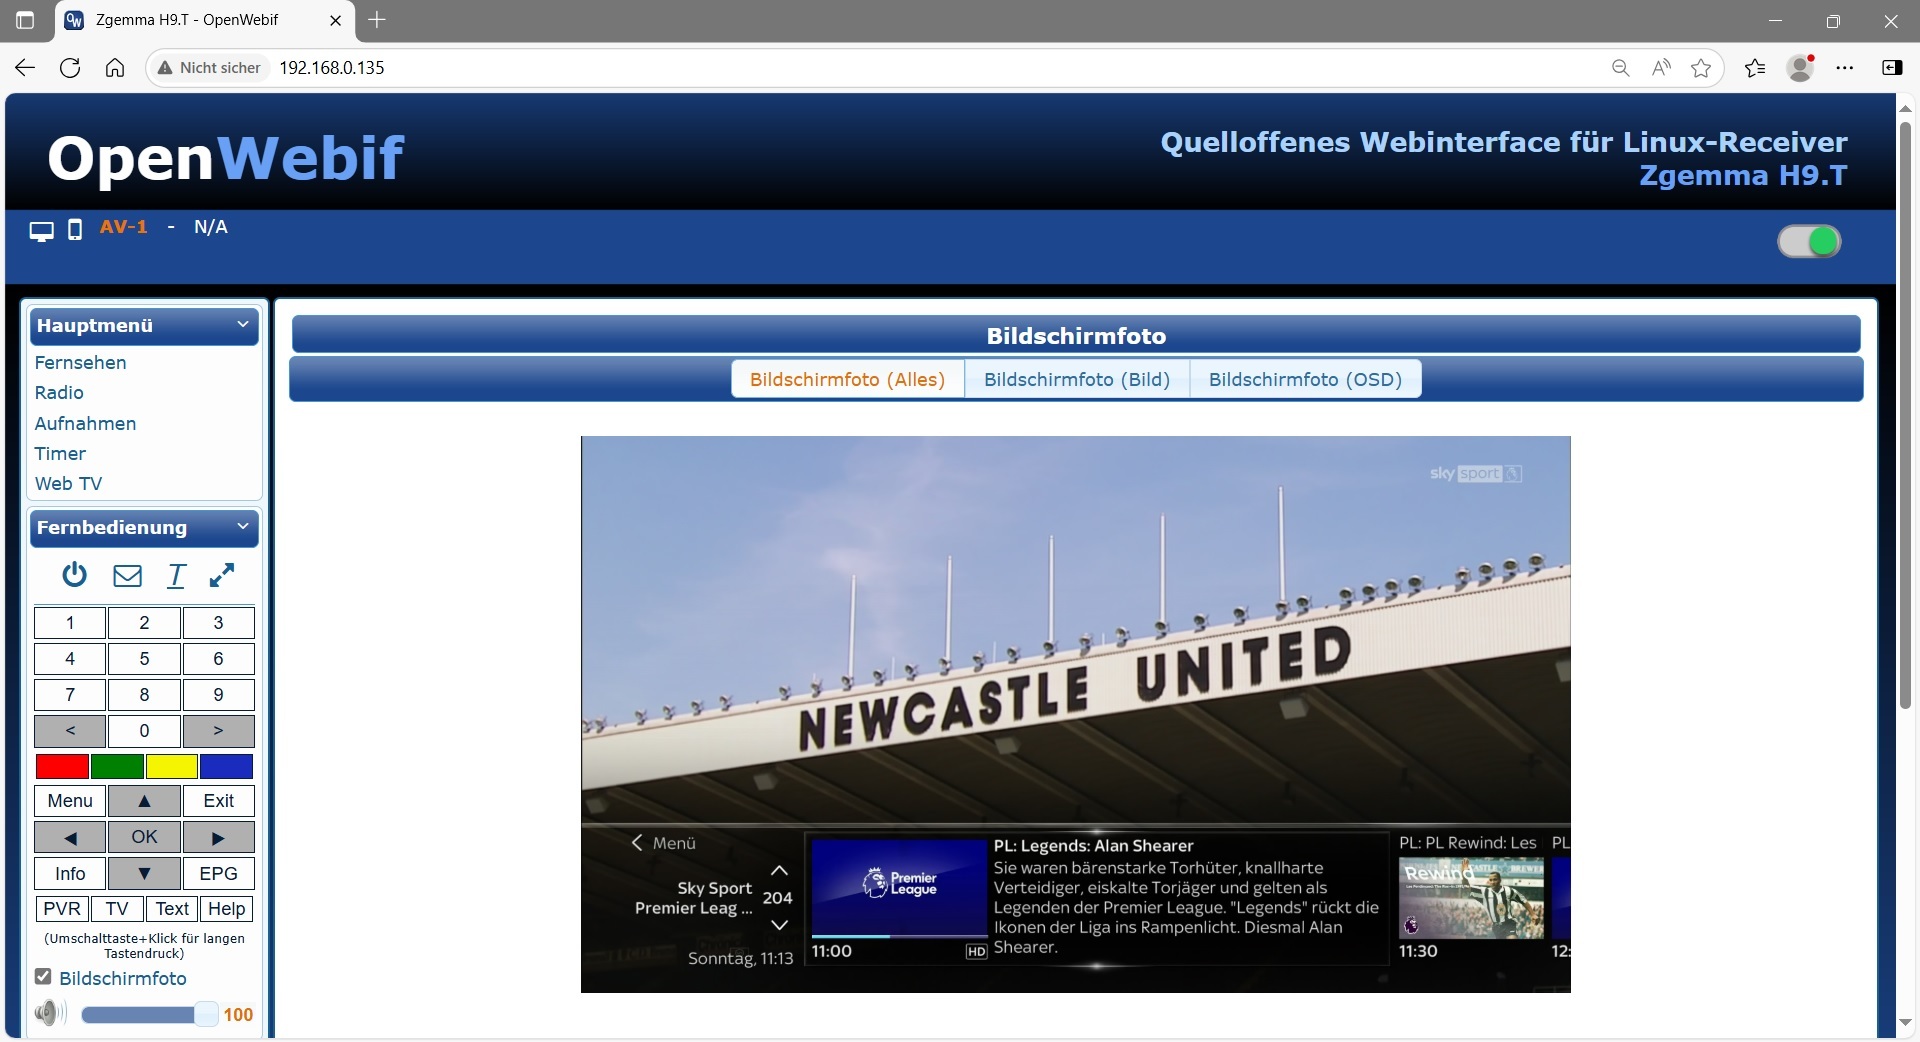The height and width of the screenshot is (1042, 1920).
Task: Open Aufnahmen in main menu
Action: point(85,423)
